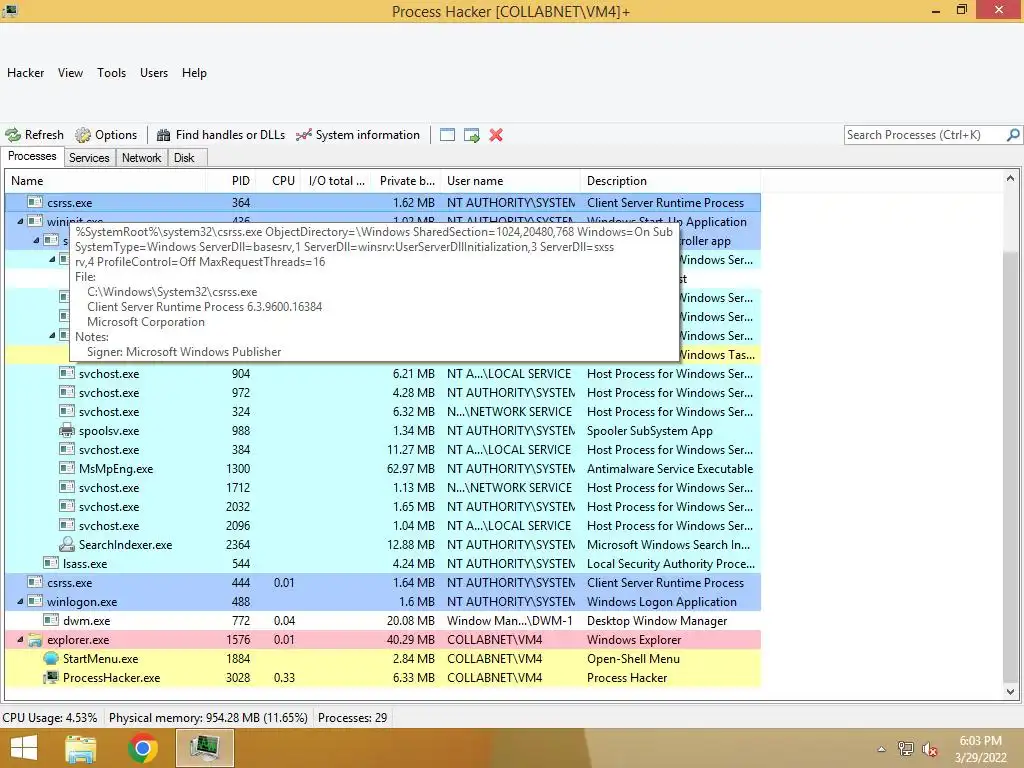This screenshot has width=1024, height=768.
Task: Click the scroll down arrow
Action: tap(1010, 692)
